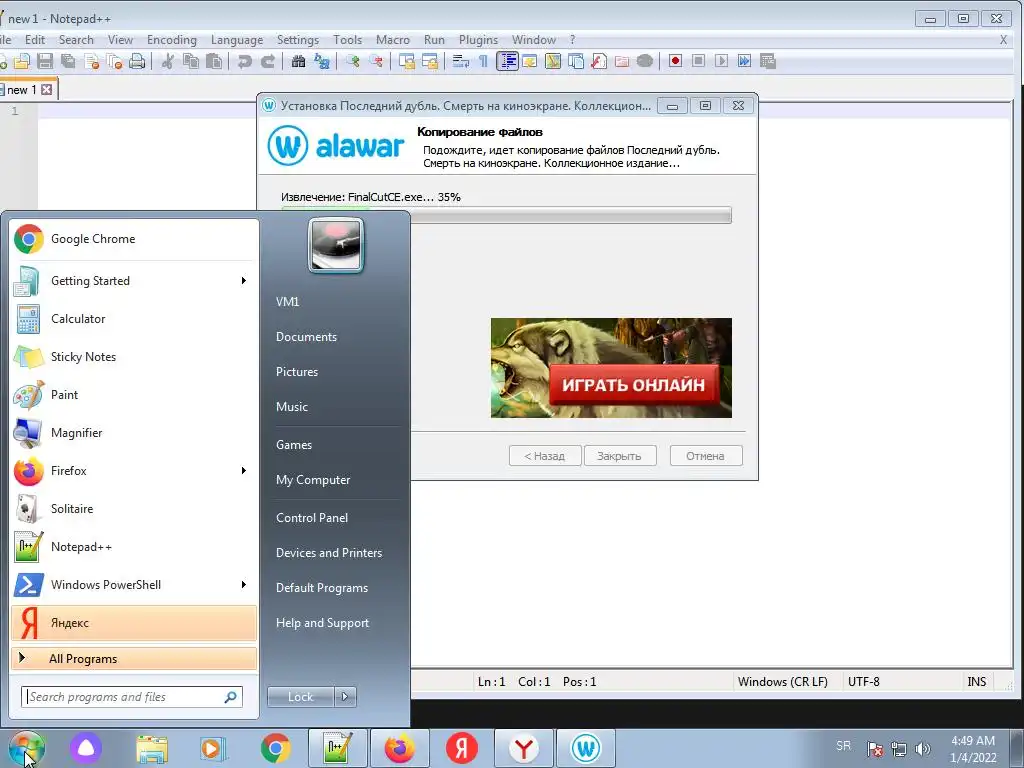This screenshot has width=1024, height=768.
Task: Click user account picture in Start menu
Action: [336, 246]
